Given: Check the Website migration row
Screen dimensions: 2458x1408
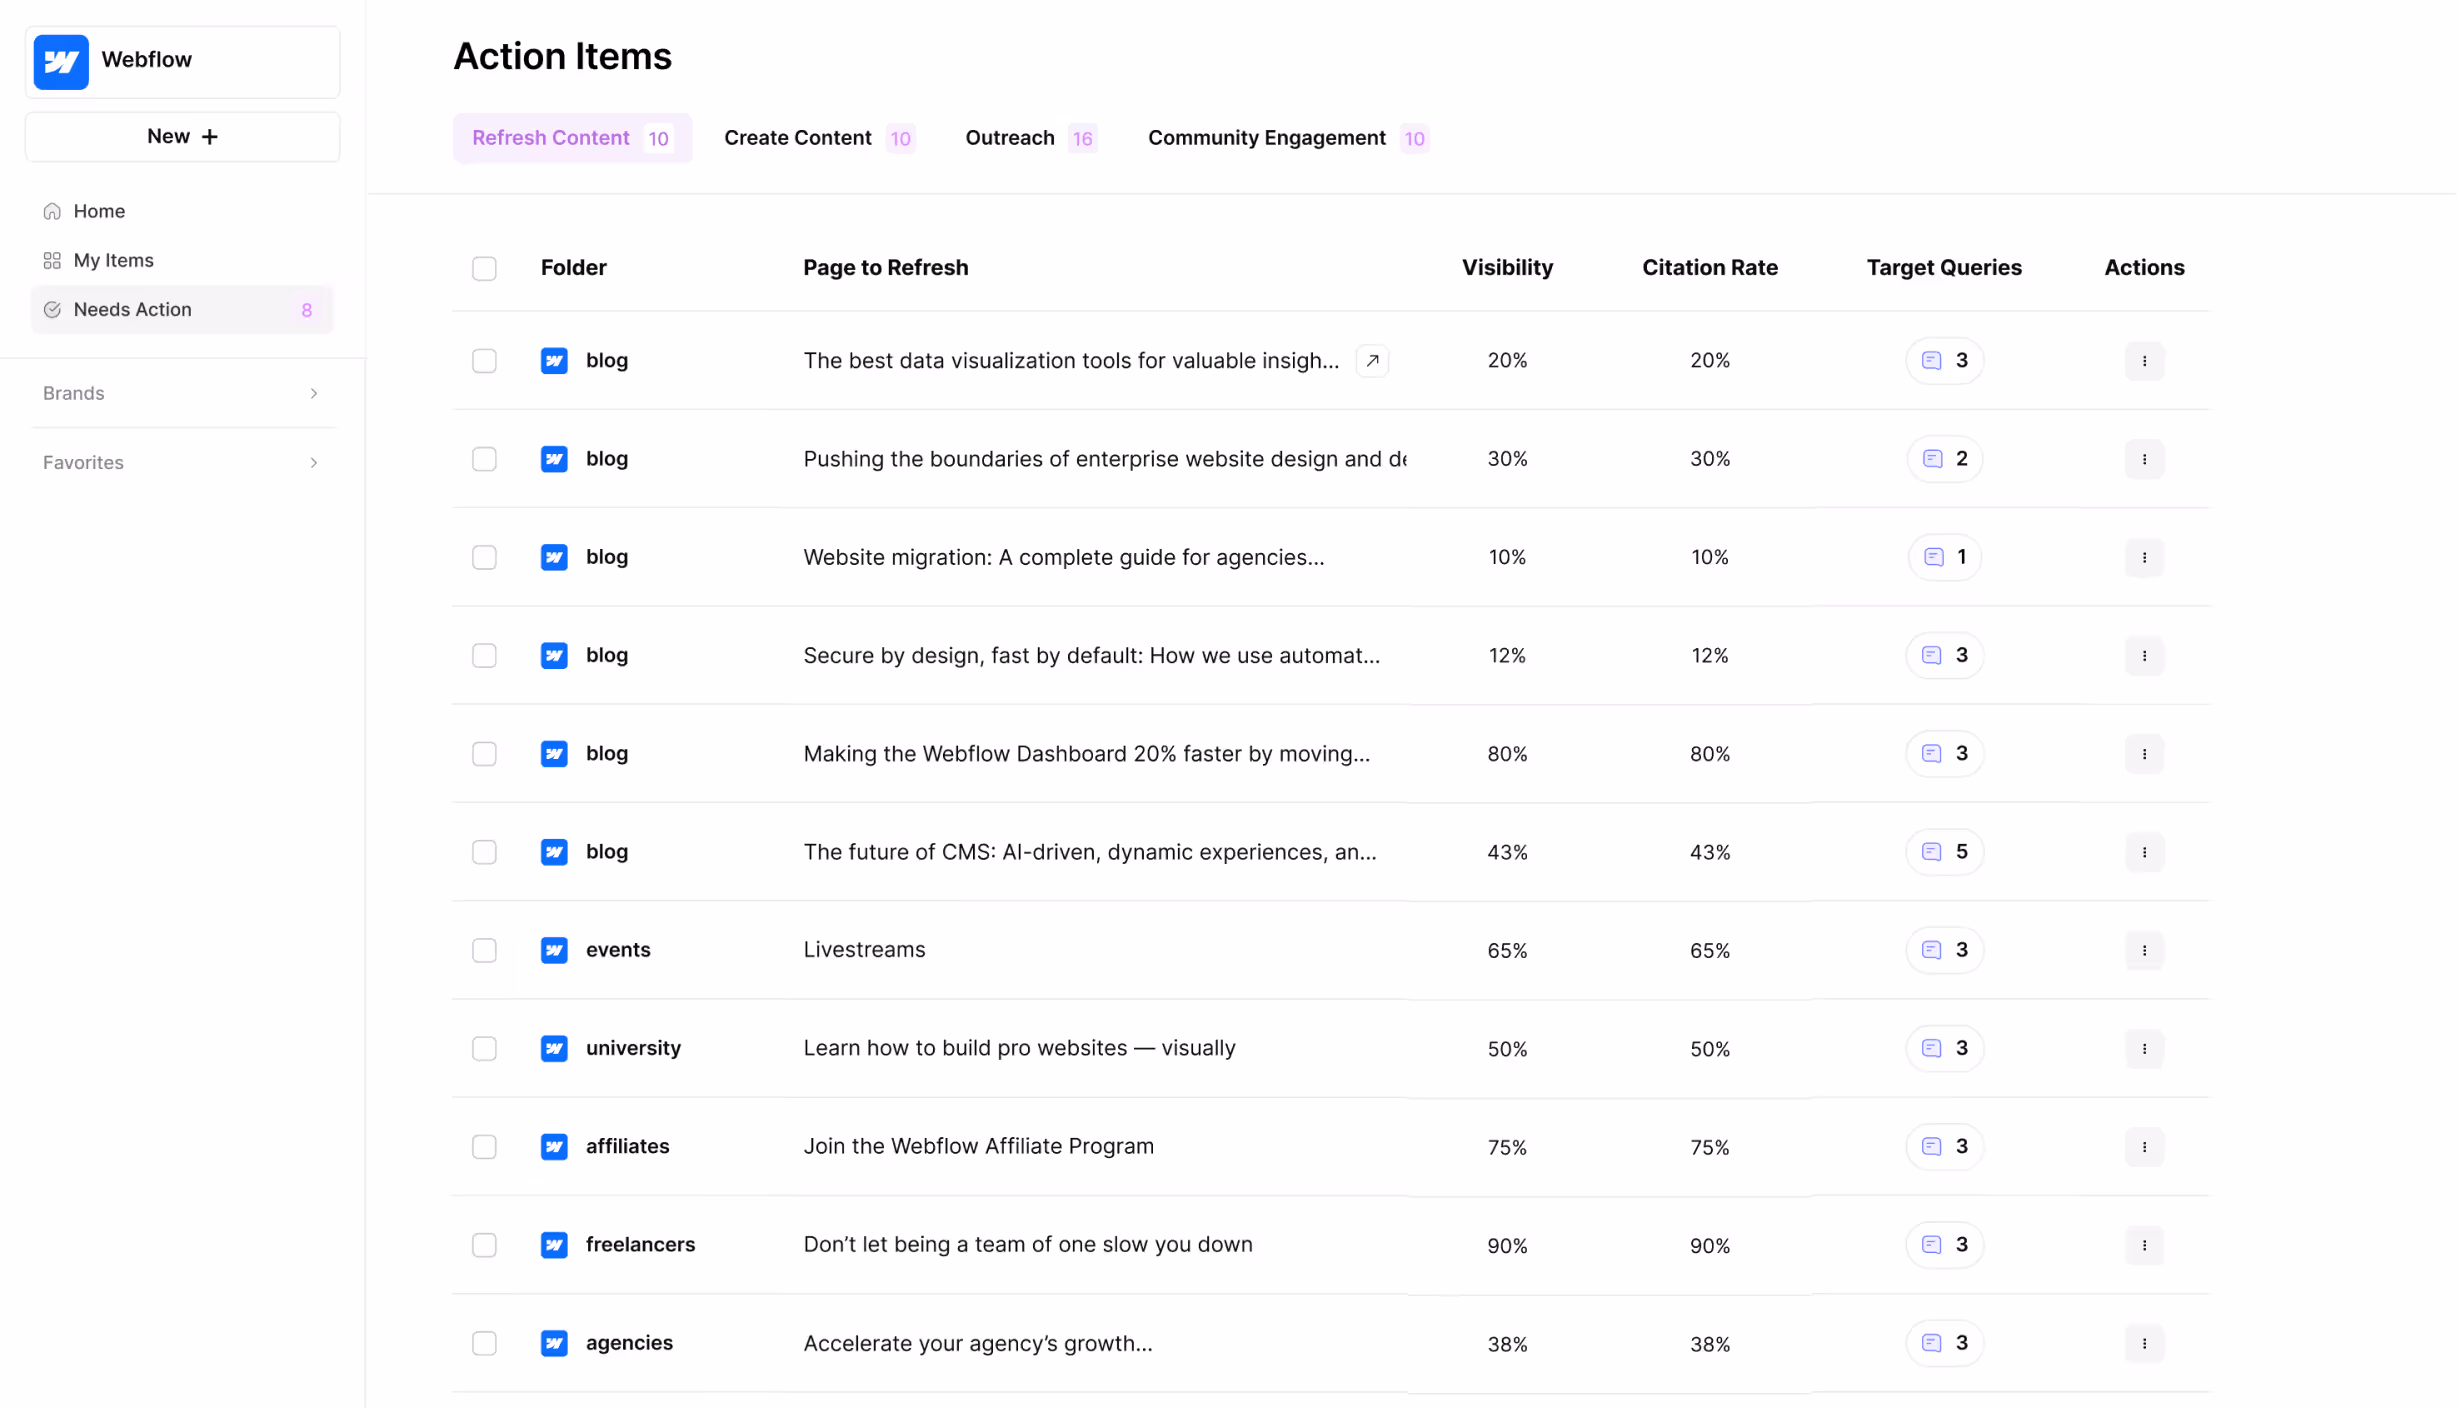Looking at the screenshot, I should coord(484,557).
